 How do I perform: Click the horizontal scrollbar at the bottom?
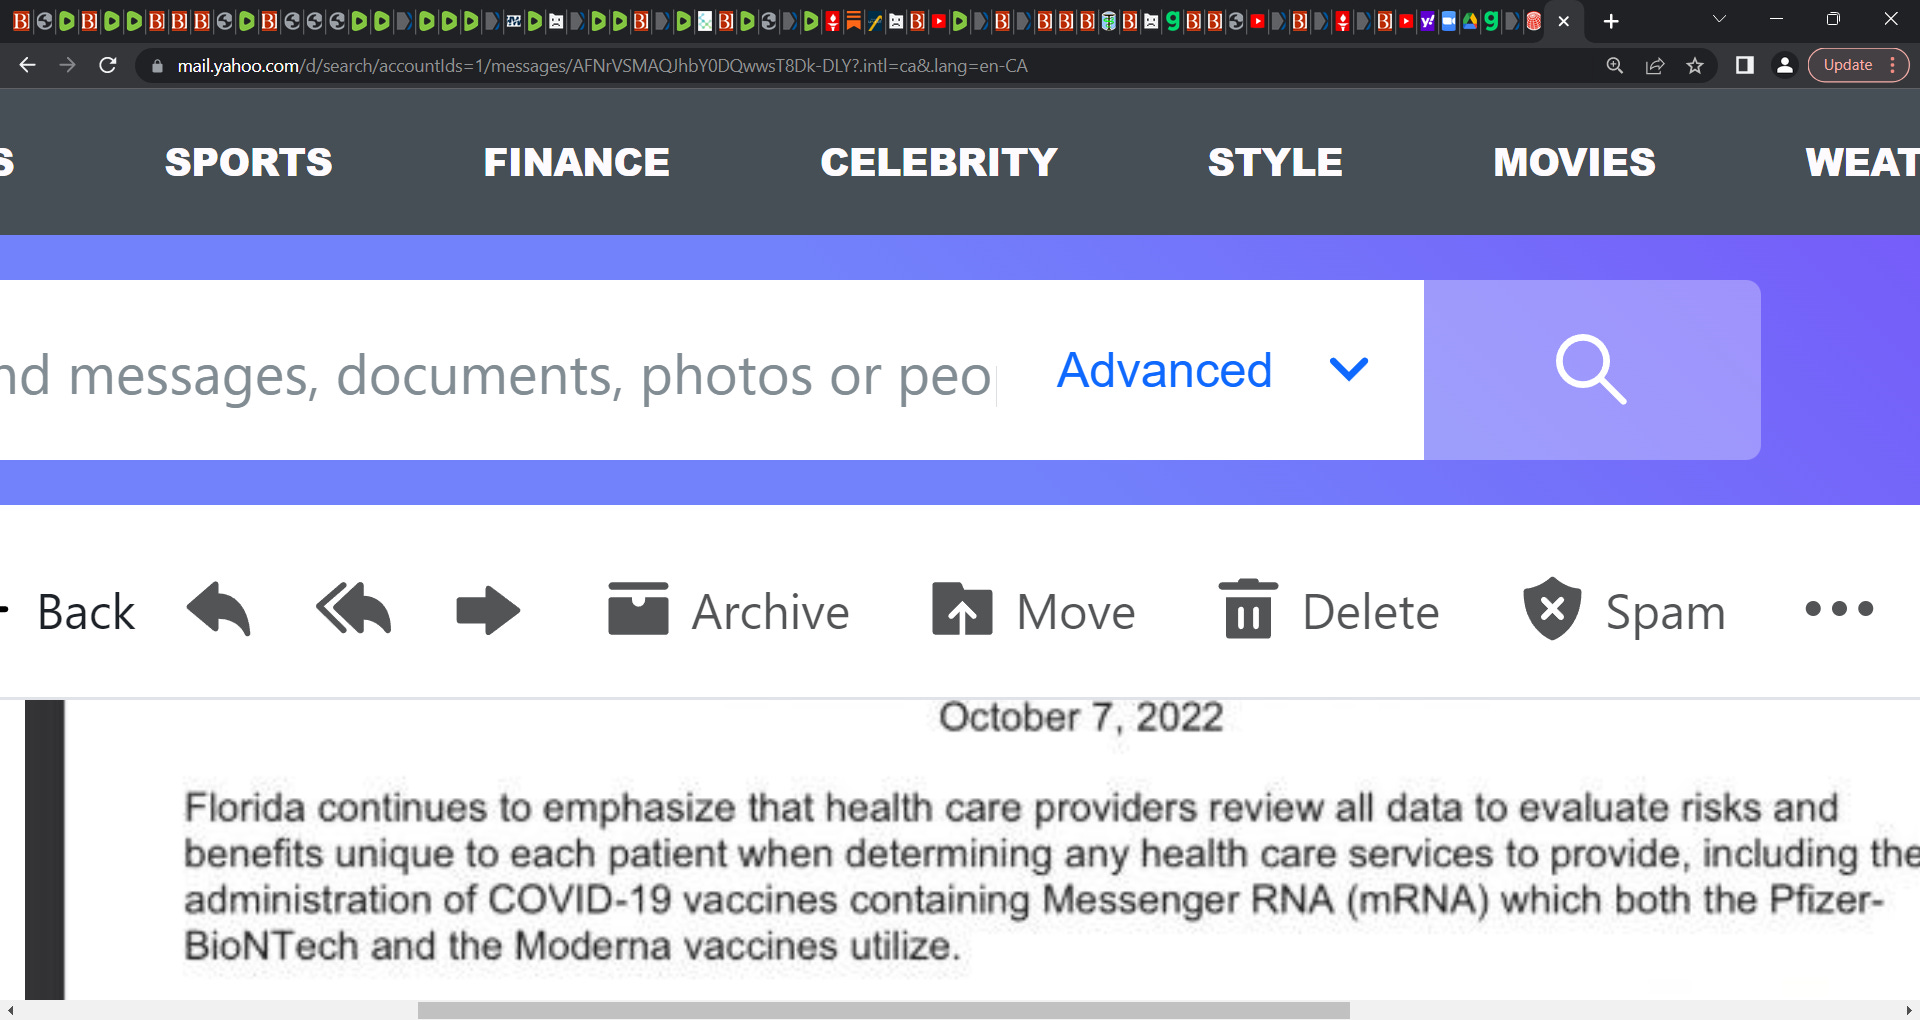(884, 1011)
